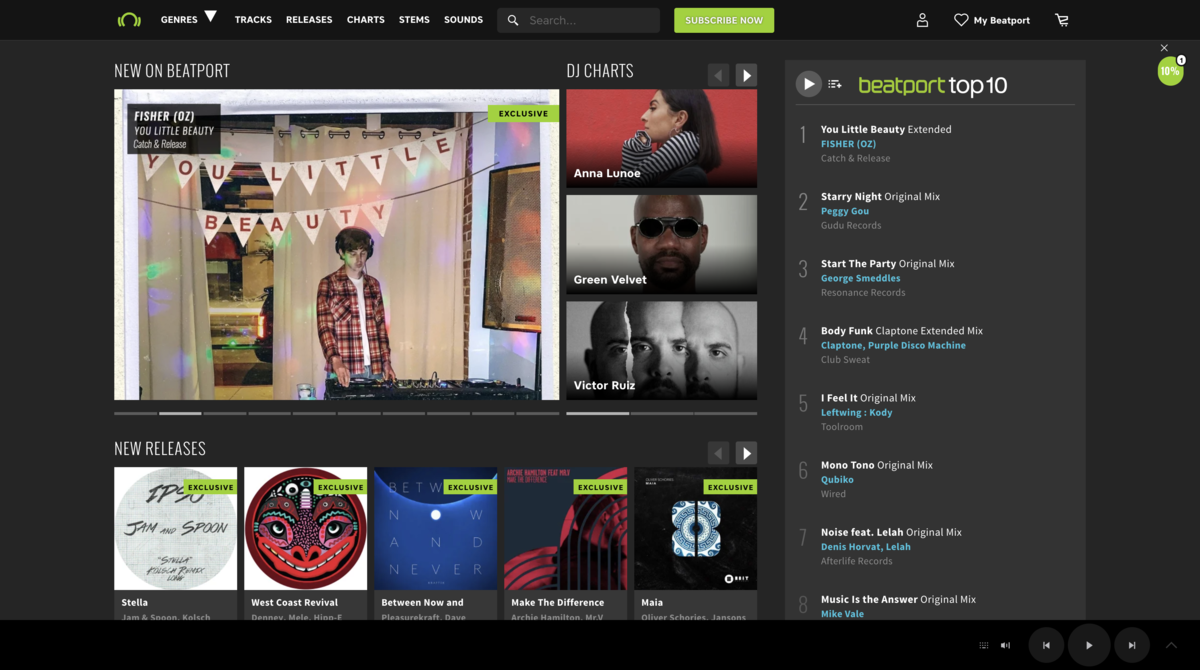
Task: Open Afterlife Records label link
Action: pos(857,560)
